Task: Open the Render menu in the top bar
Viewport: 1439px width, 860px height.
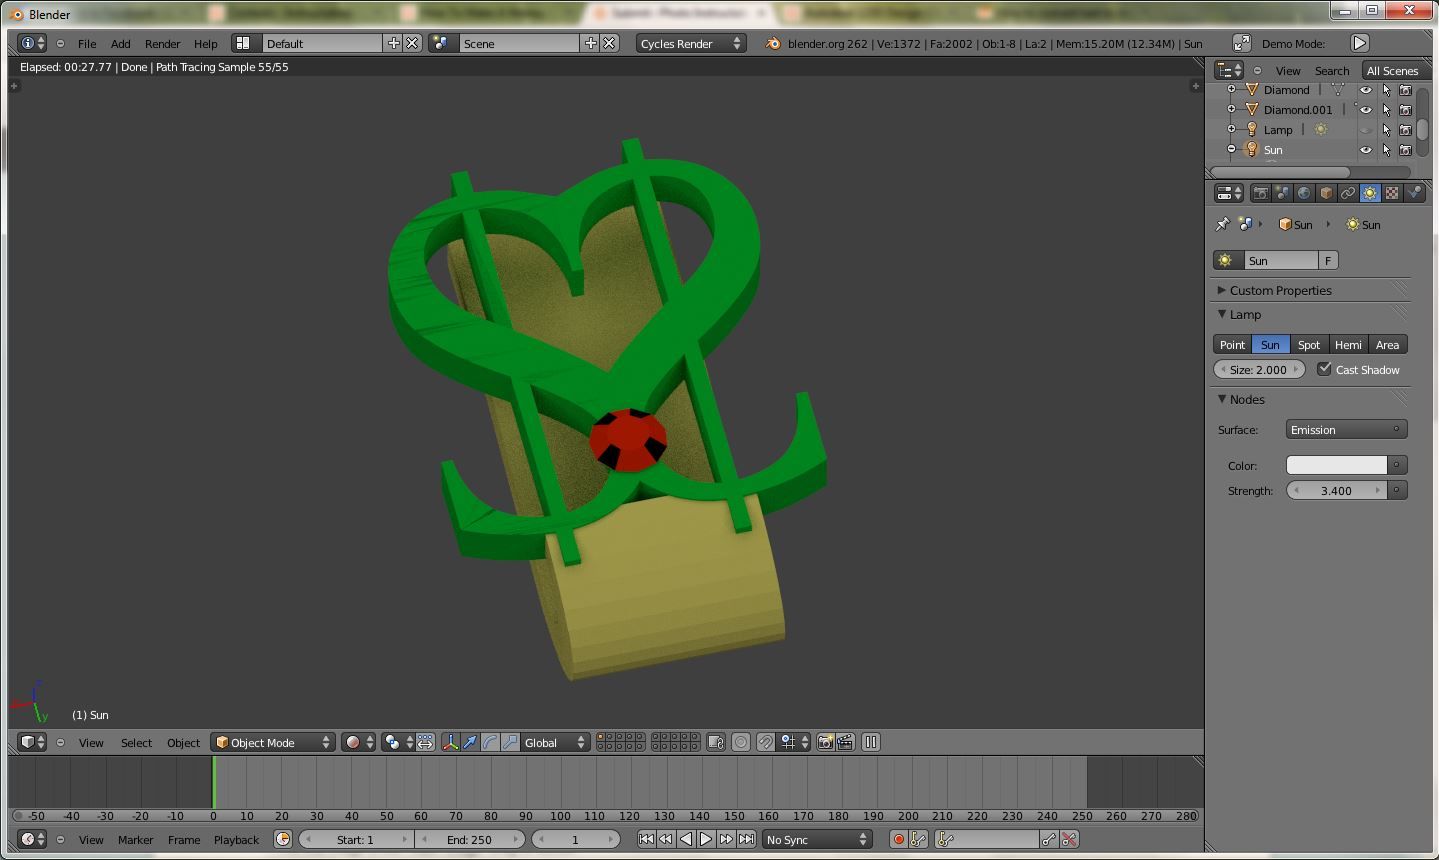Action: tap(162, 43)
